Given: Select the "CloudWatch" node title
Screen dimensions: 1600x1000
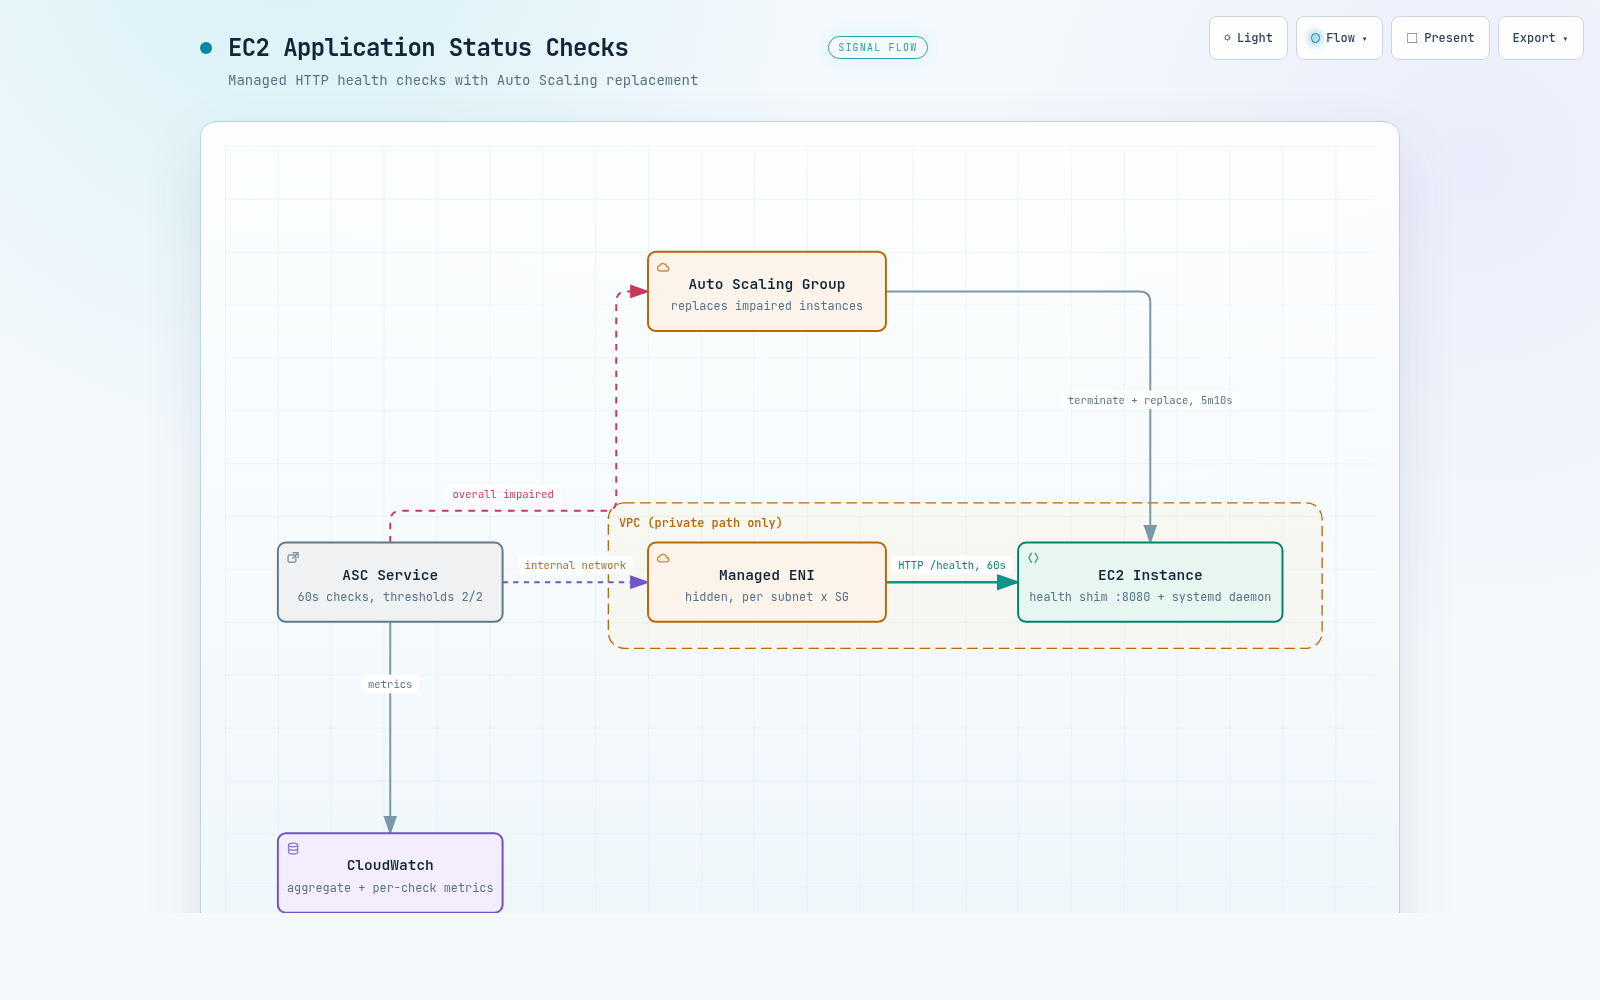Looking at the screenshot, I should (390, 866).
